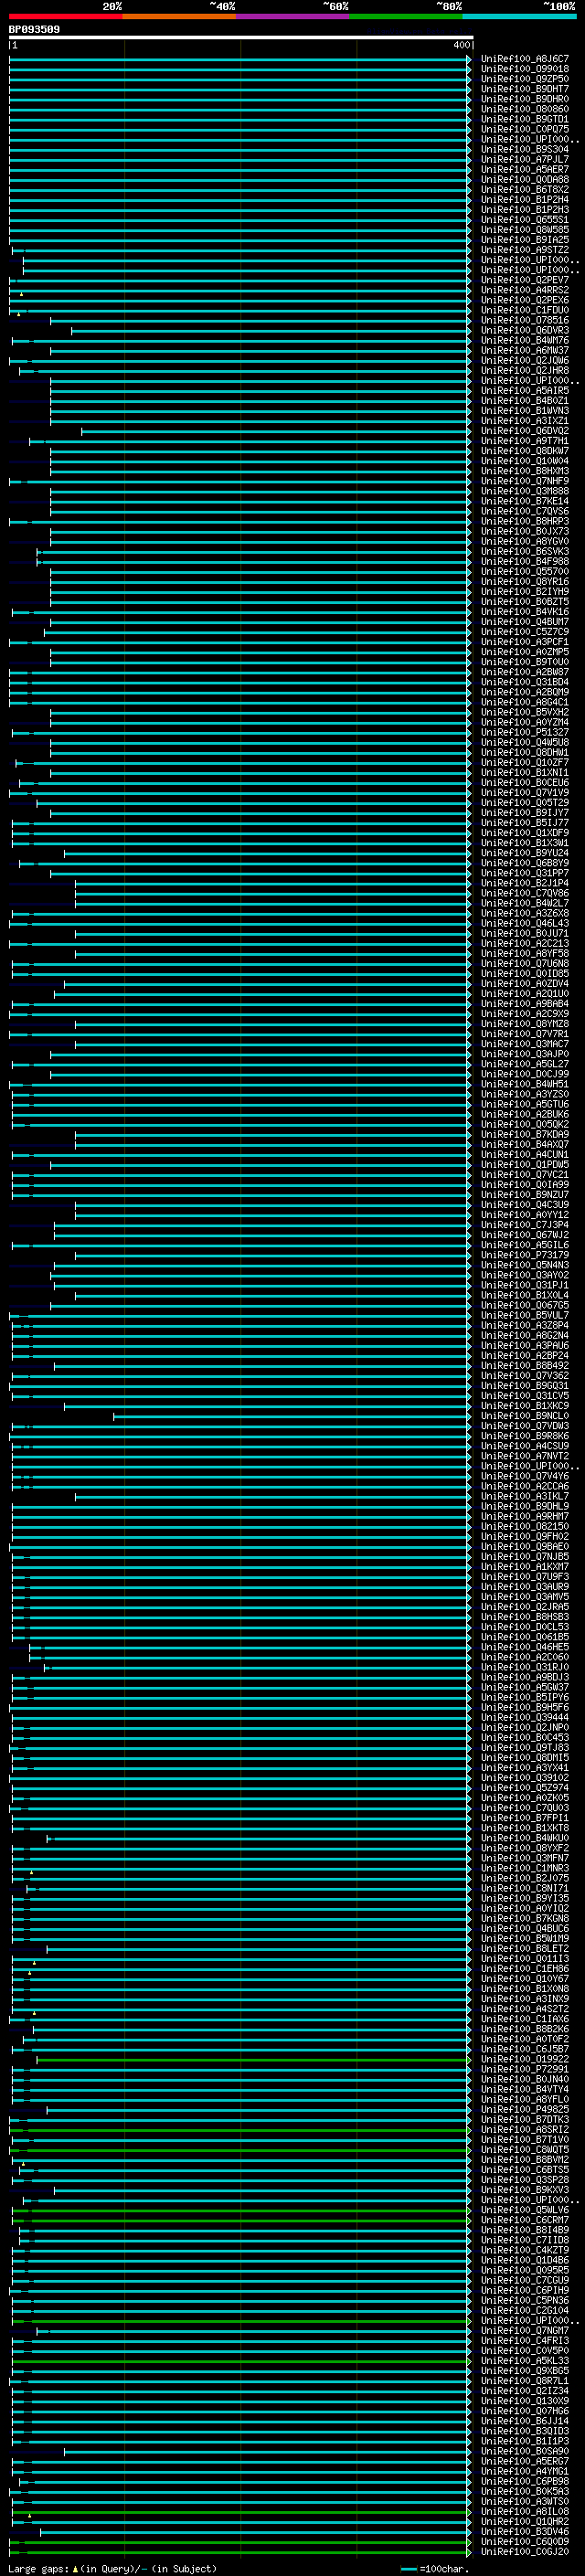Select hit UniRef100_C0PQ75

point(525,129)
